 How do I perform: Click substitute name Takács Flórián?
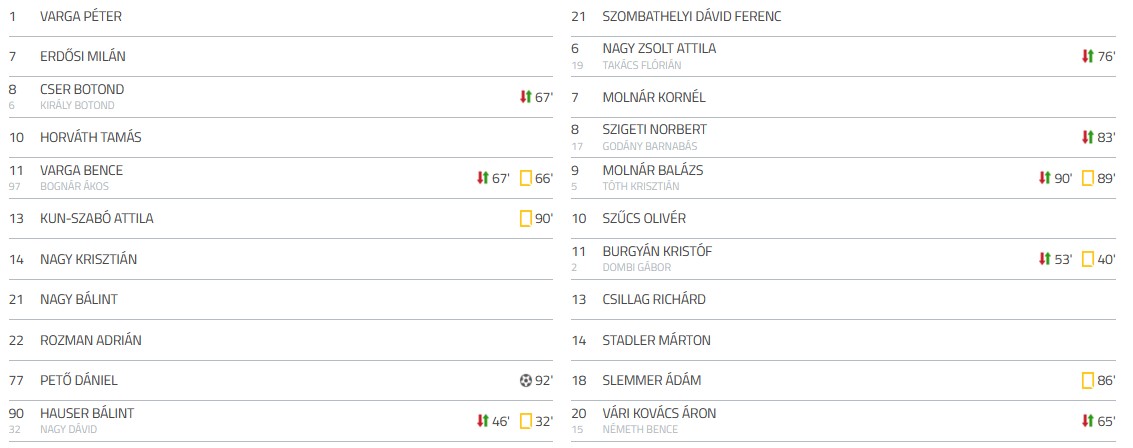(641, 65)
